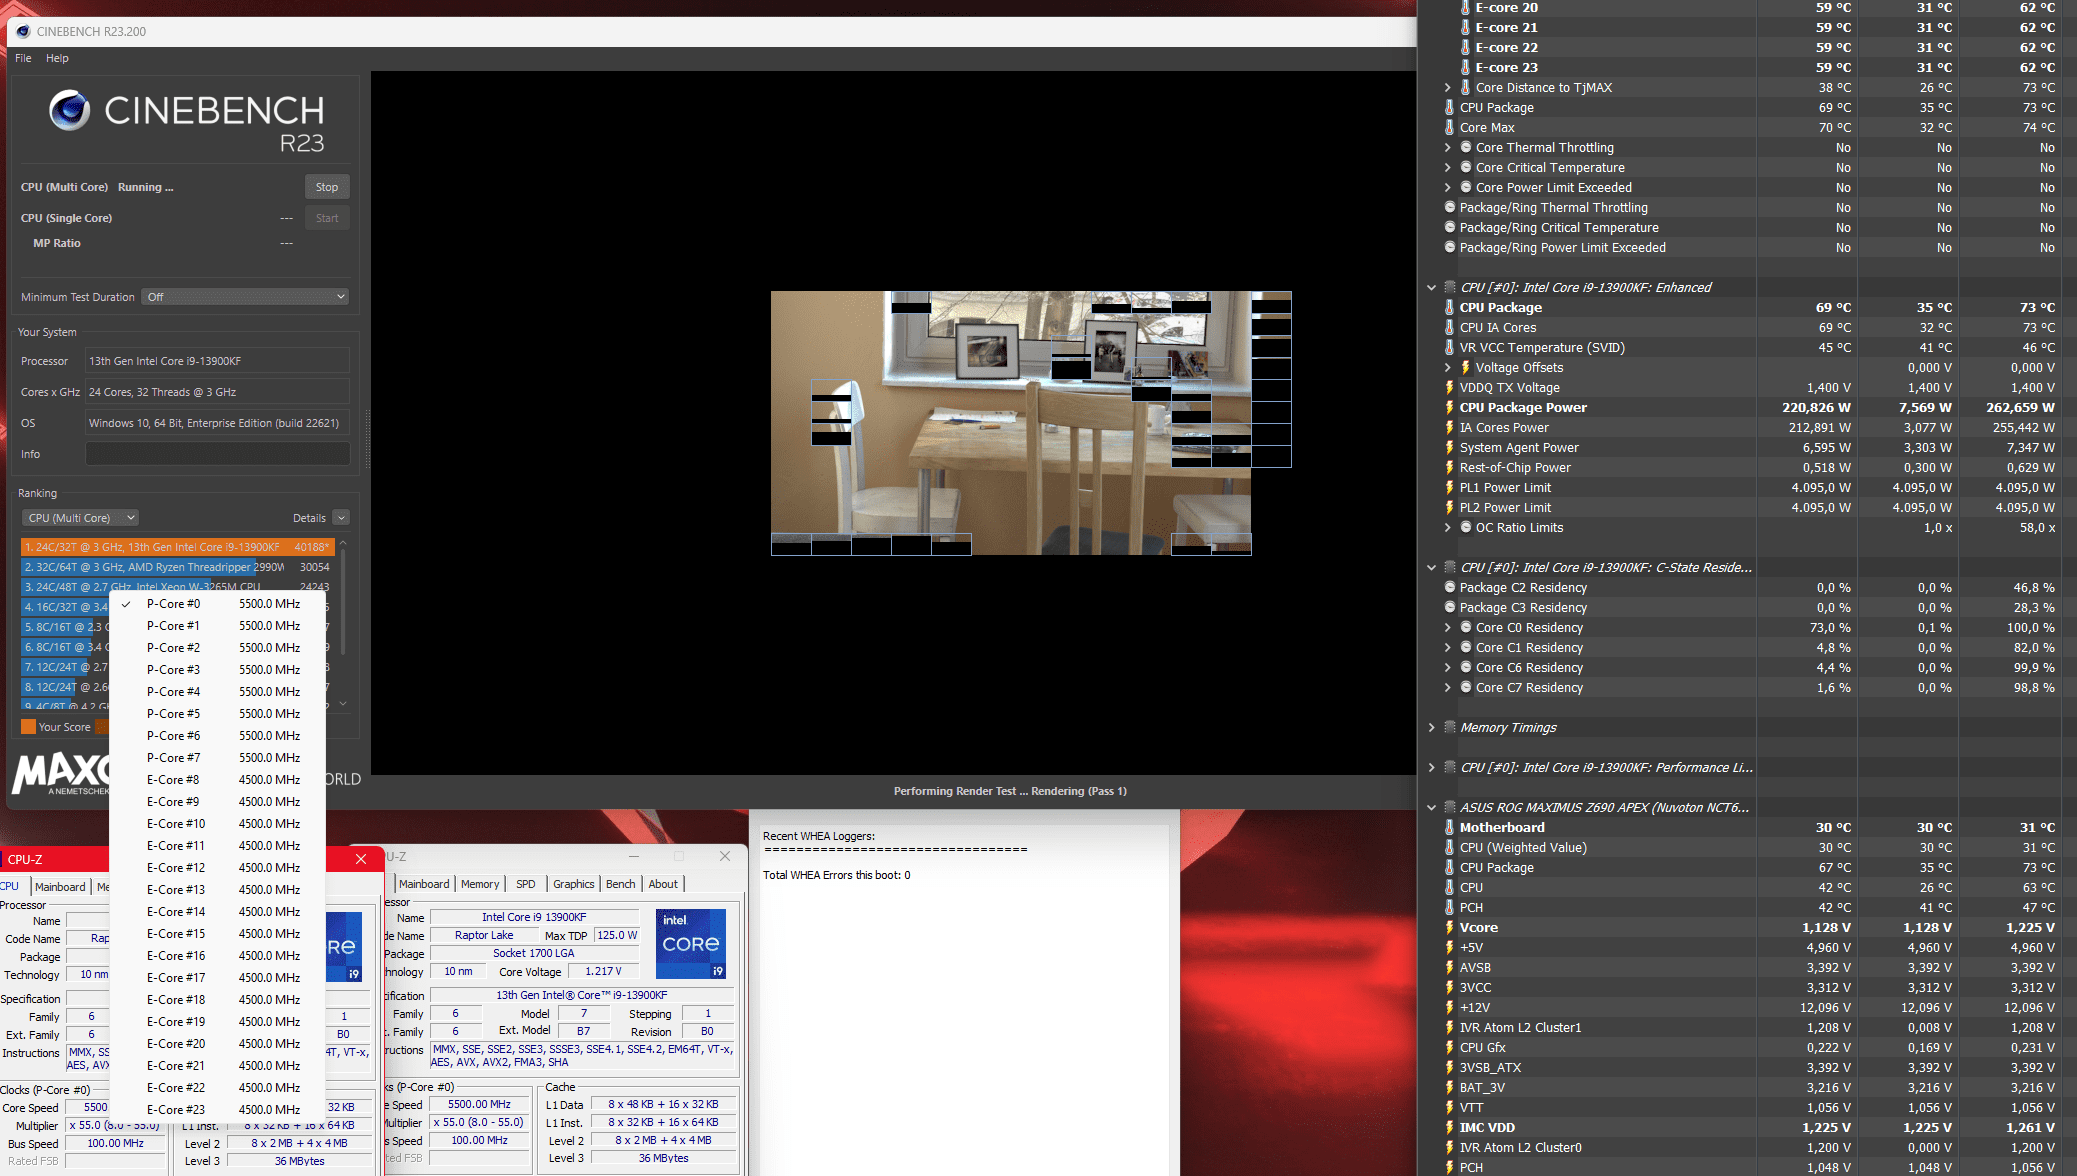Expand the Memory Timings section
Viewport: 2077px width, 1176px height.
(x=1431, y=727)
